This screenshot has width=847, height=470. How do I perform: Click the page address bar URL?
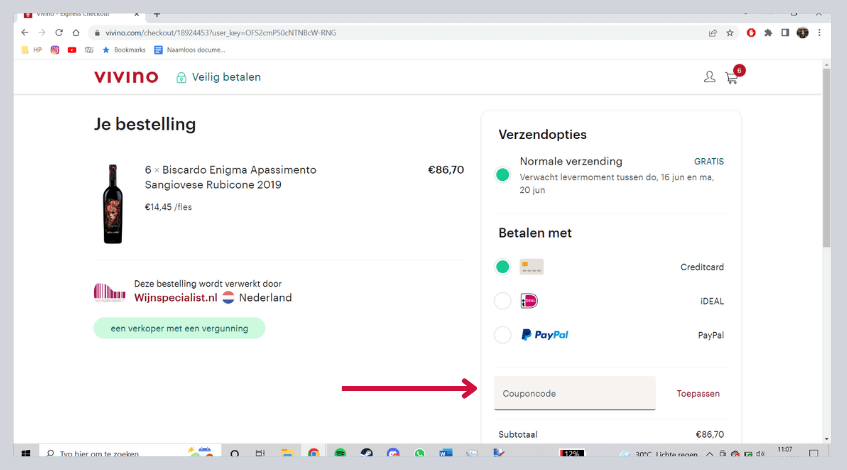(220, 33)
